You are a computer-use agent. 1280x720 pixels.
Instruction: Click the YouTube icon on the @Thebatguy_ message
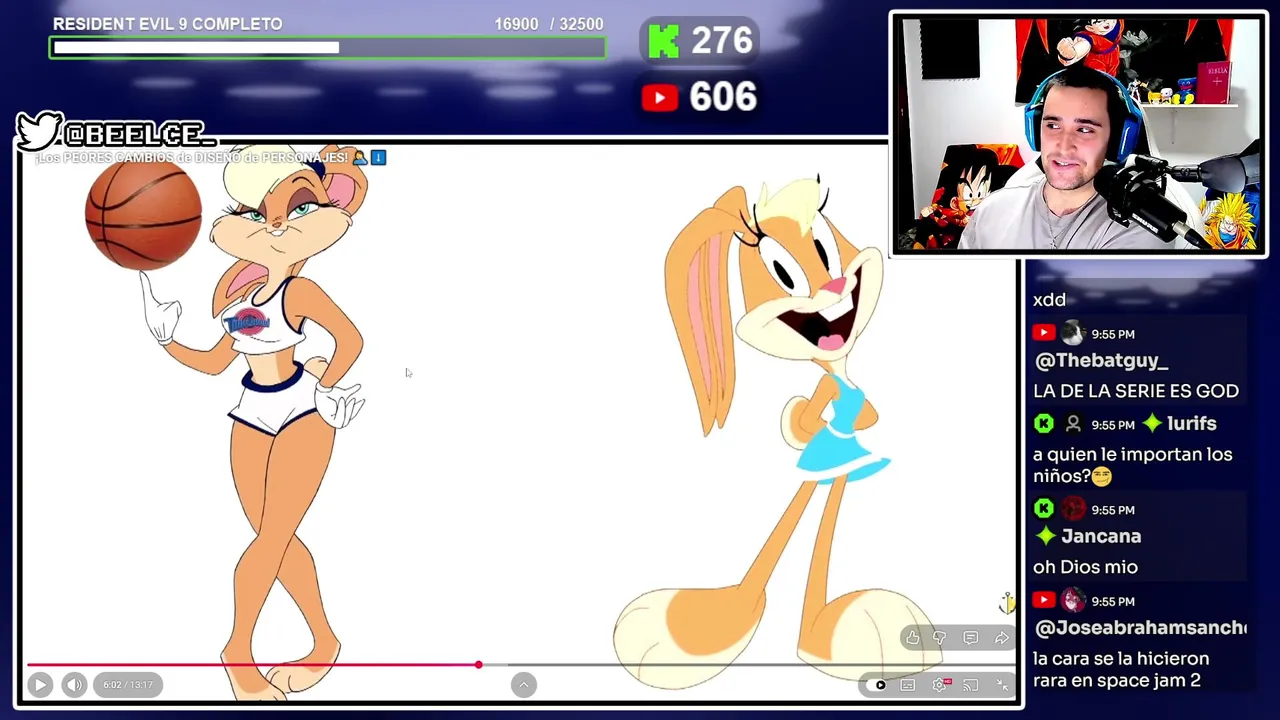click(1043, 333)
